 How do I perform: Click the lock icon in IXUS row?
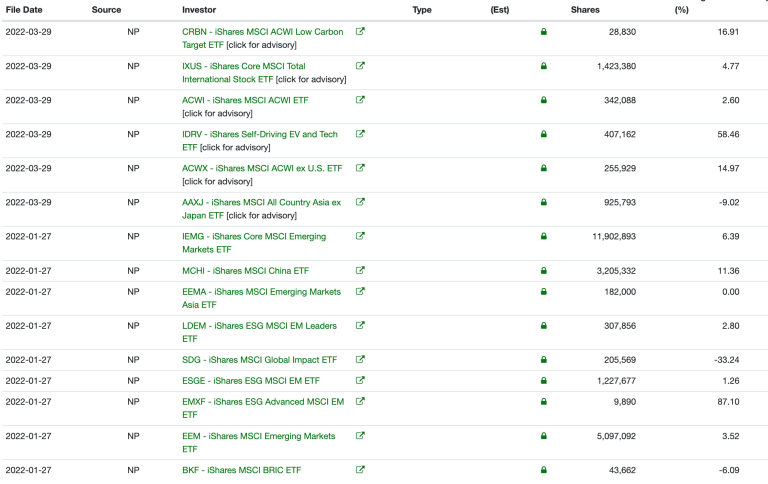click(x=544, y=66)
